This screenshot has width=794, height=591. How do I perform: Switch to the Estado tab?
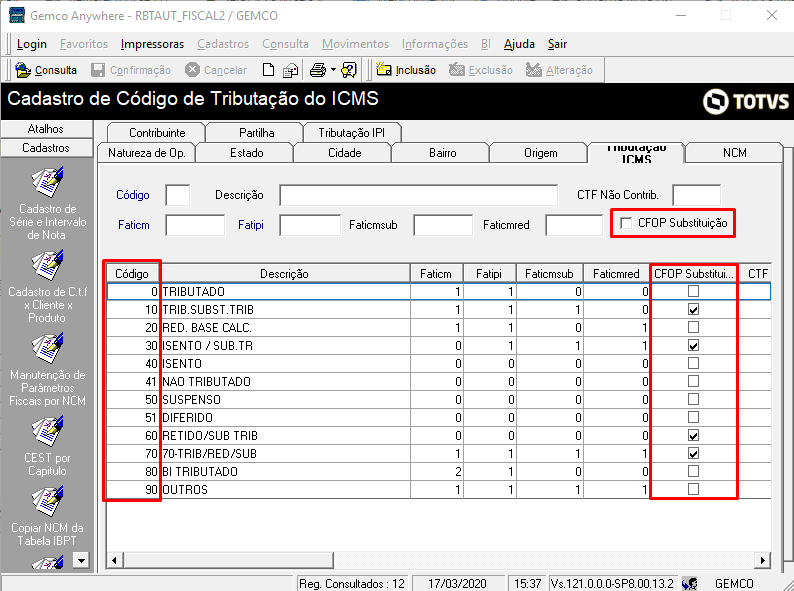pos(247,153)
